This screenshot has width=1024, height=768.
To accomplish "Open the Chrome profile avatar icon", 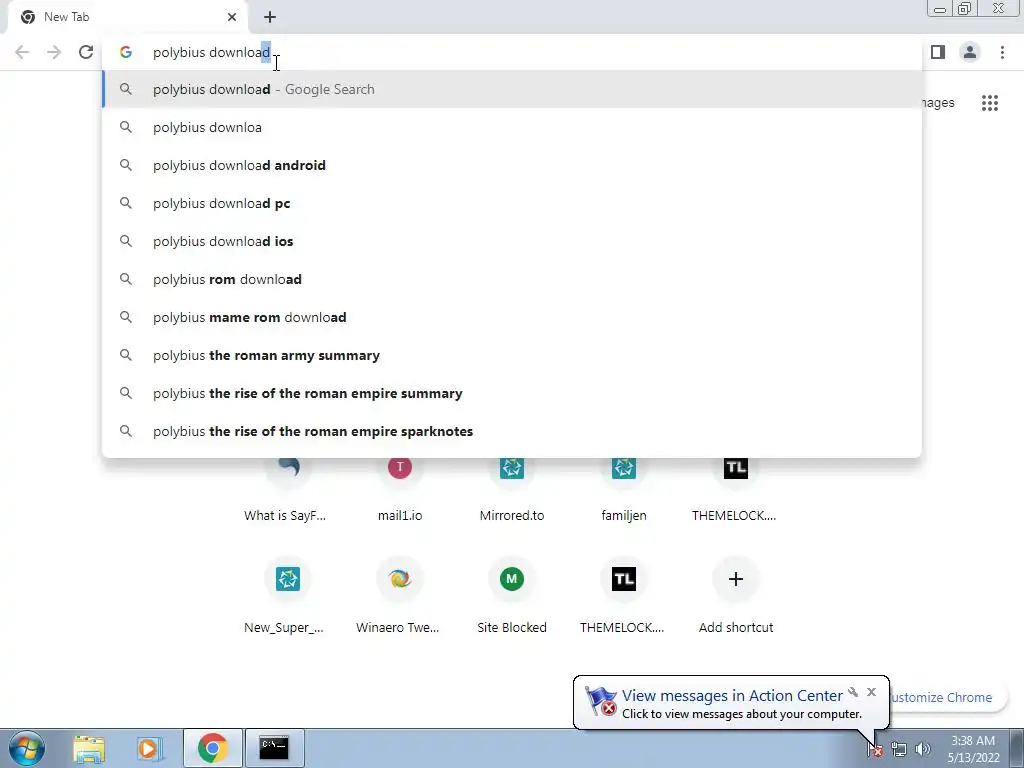I will (x=970, y=52).
